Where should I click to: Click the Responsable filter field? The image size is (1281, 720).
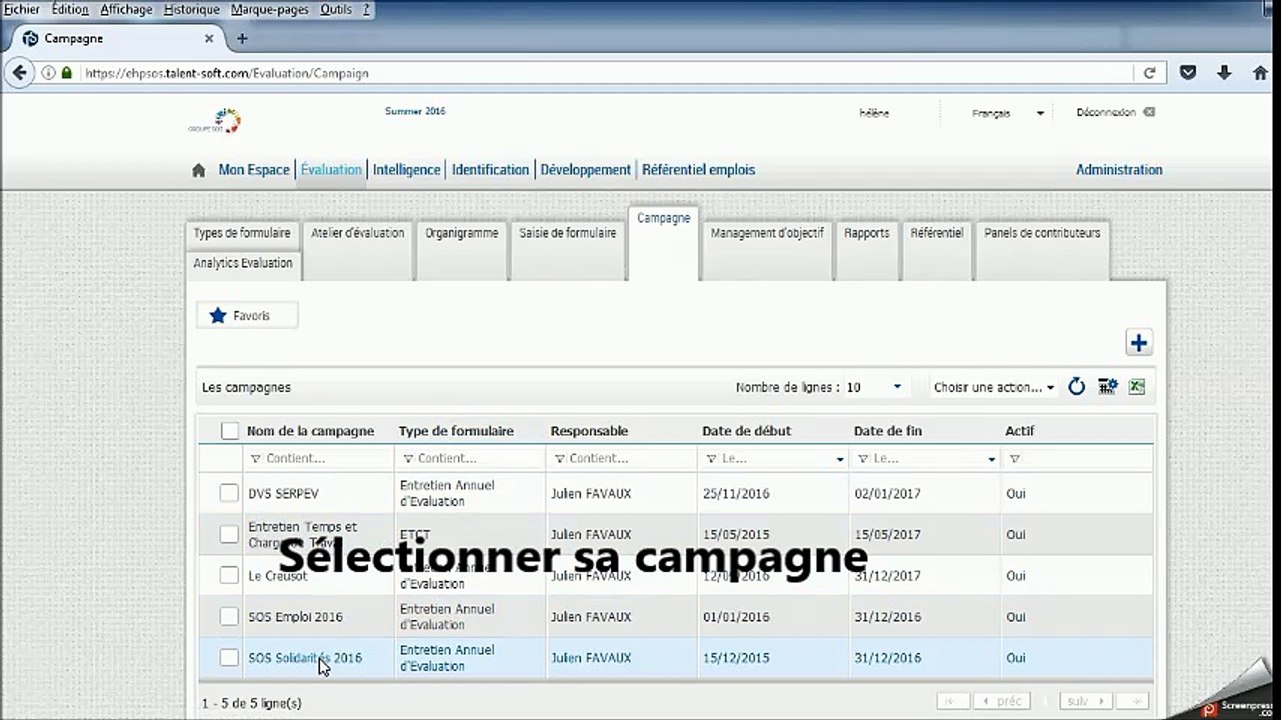click(x=621, y=459)
